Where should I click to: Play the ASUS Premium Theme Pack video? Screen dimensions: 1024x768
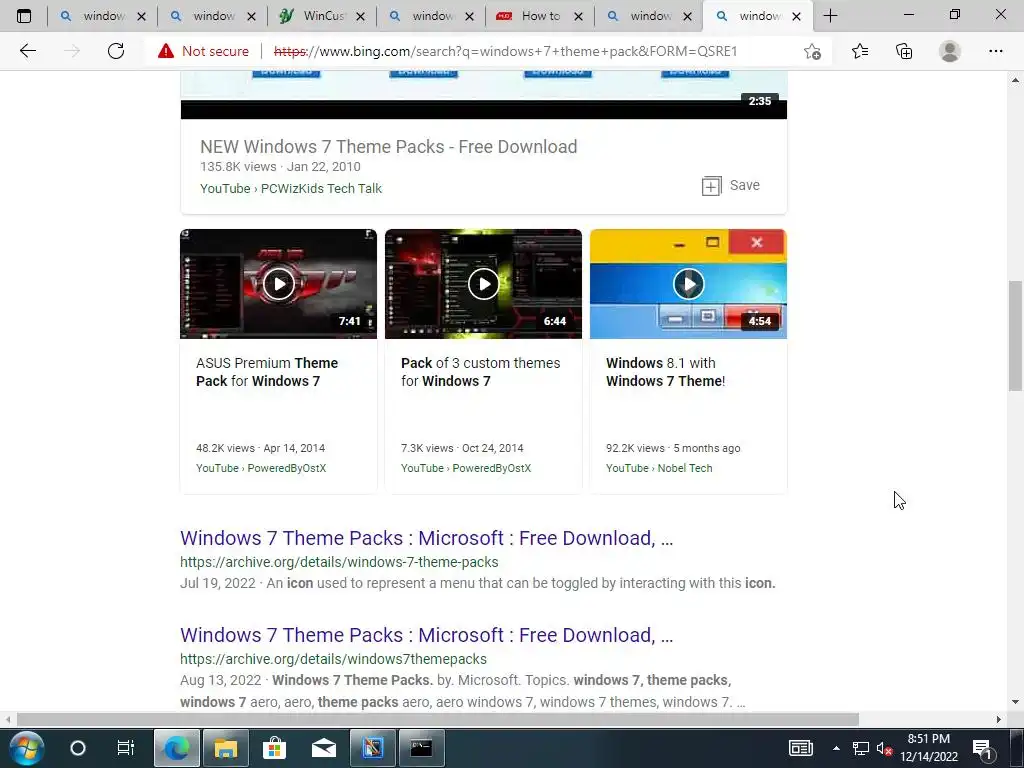tap(278, 283)
